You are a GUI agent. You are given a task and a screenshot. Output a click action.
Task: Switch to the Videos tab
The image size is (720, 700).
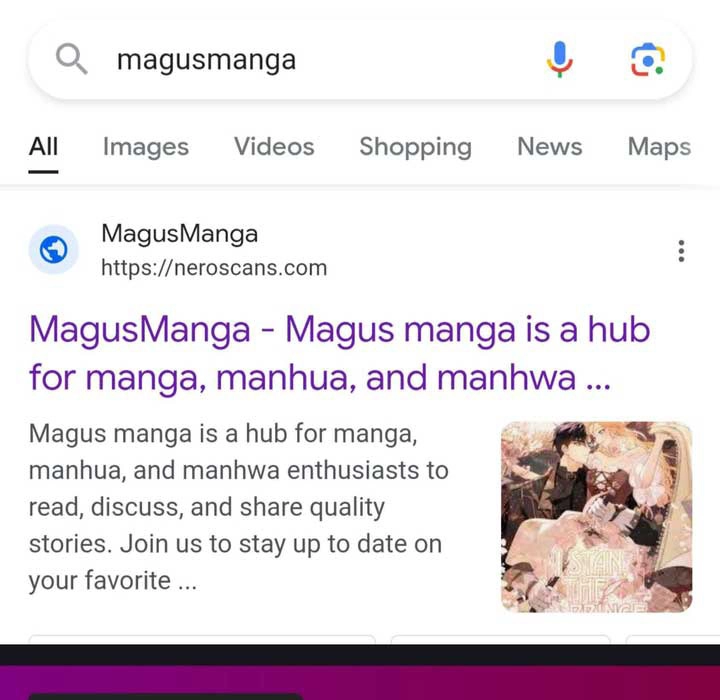(x=274, y=147)
